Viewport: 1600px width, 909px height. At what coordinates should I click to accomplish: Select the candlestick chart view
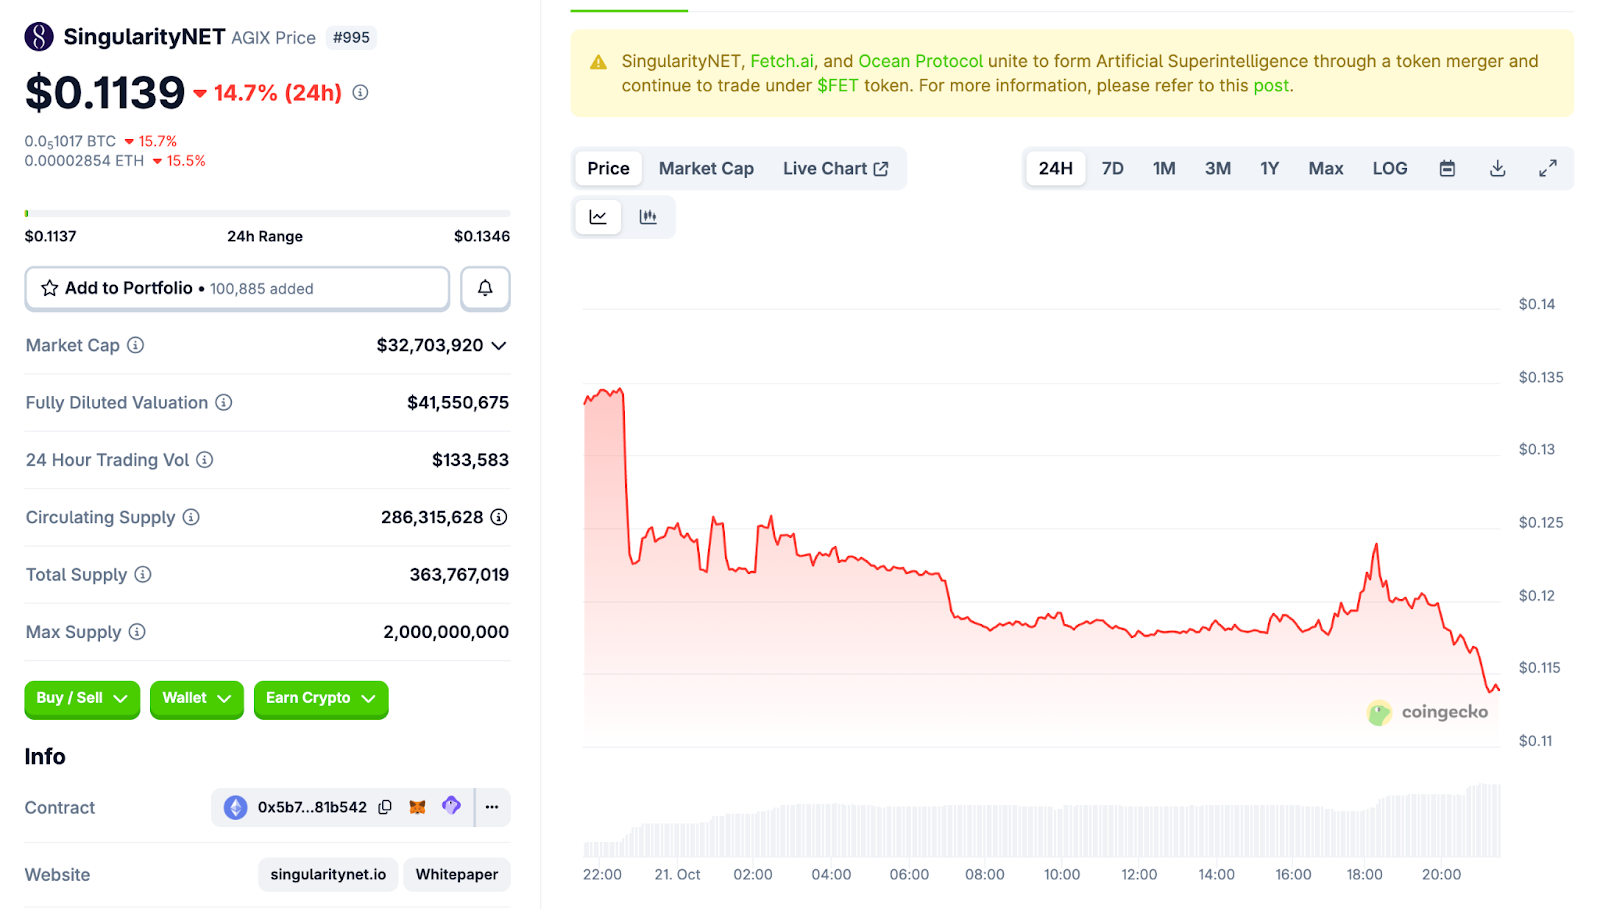649,216
